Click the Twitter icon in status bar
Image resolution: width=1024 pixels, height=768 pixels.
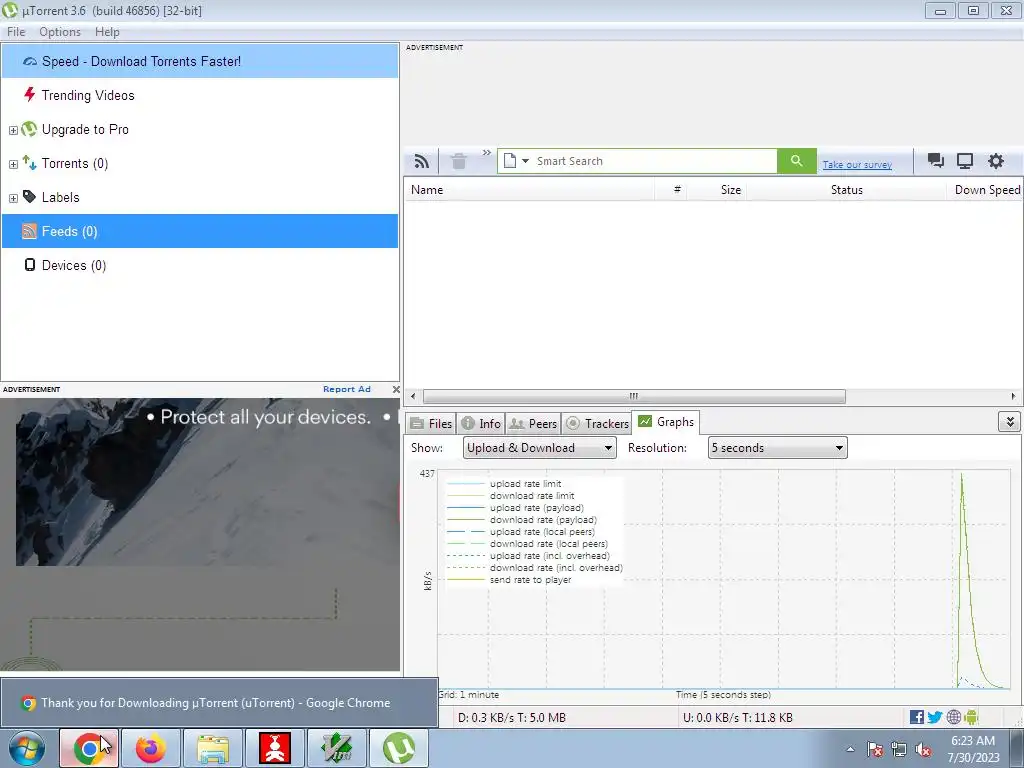click(x=935, y=717)
